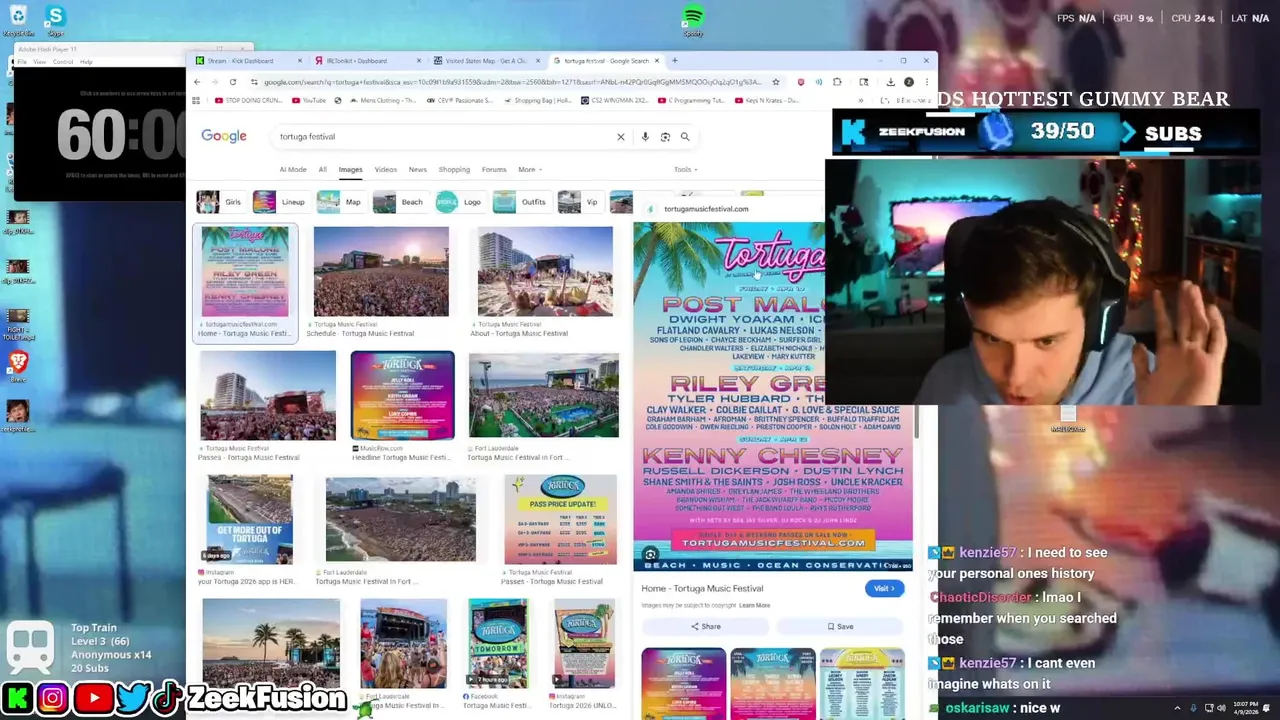Screen dimensions: 1280x720
Task: Filter images by the Logo chip
Action: pyautogui.click(x=460, y=202)
